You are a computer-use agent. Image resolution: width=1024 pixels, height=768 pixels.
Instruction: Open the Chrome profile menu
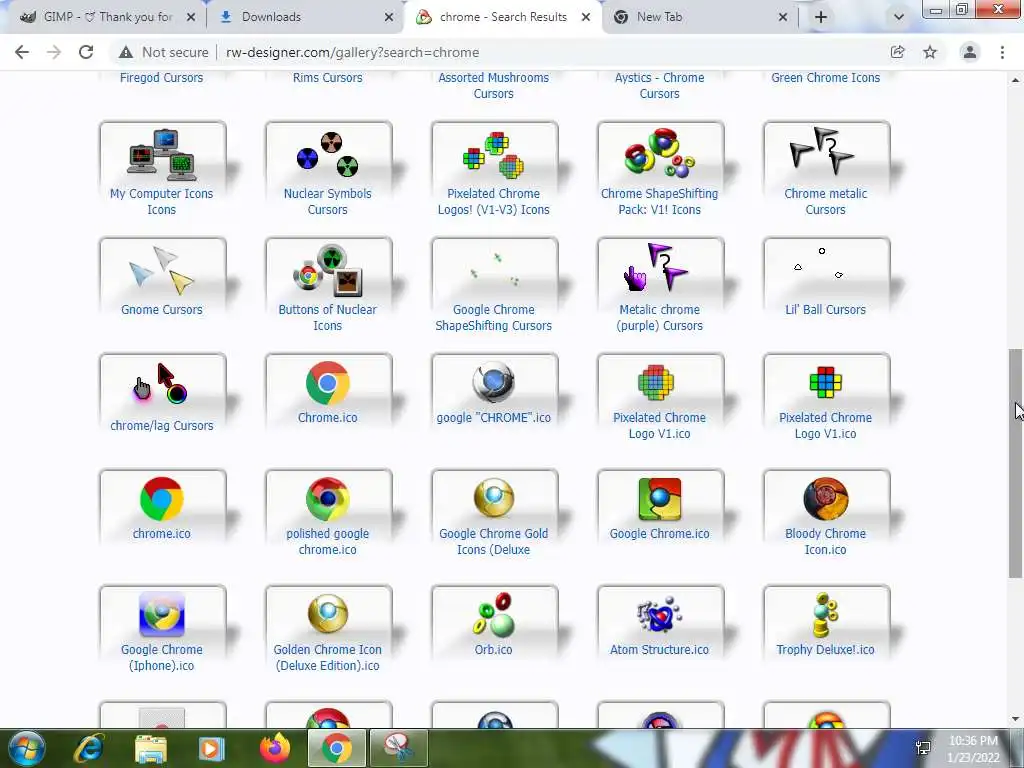click(970, 52)
